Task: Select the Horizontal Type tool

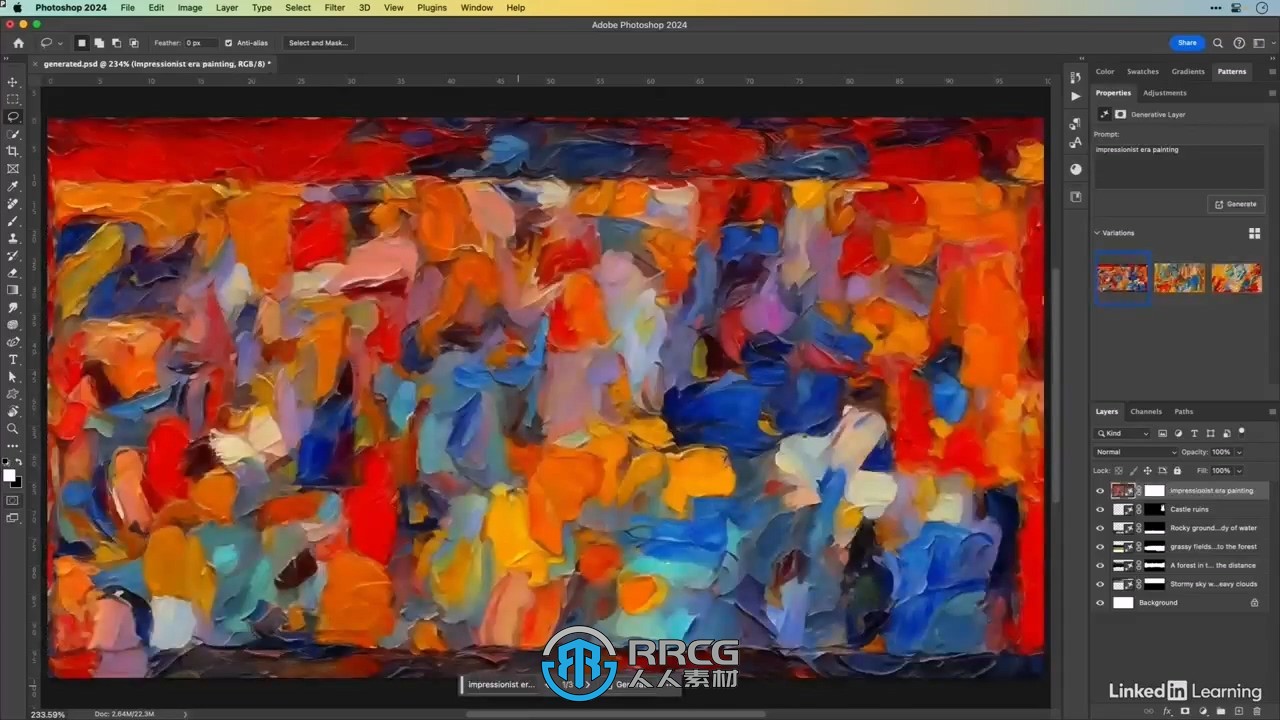Action: coord(13,359)
